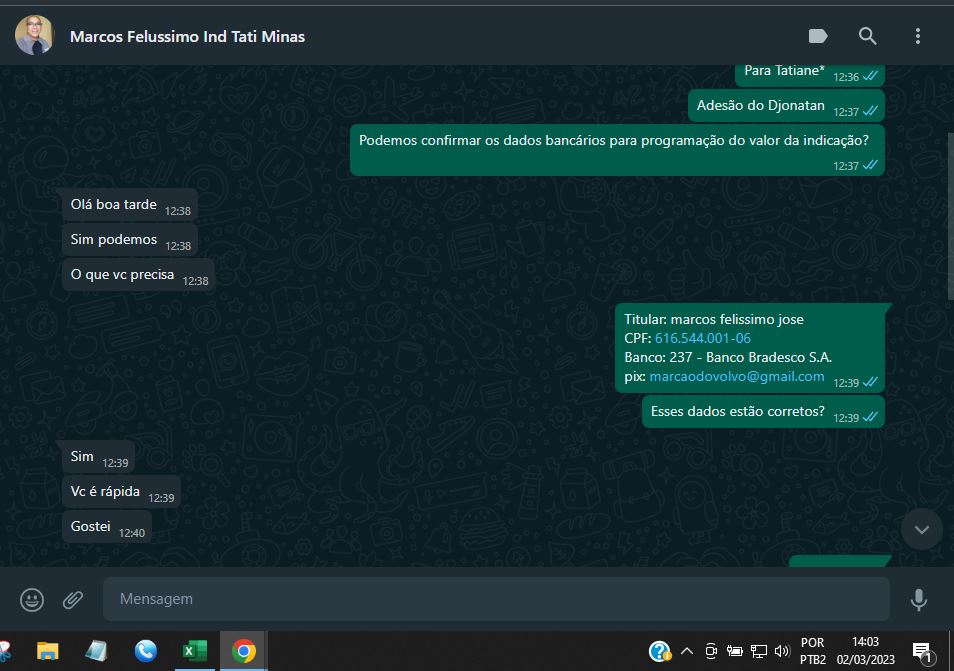The height and width of the screenshot is (671, 954).
Task: Search messages using the magnifier icon
Action: pos(867,36)
